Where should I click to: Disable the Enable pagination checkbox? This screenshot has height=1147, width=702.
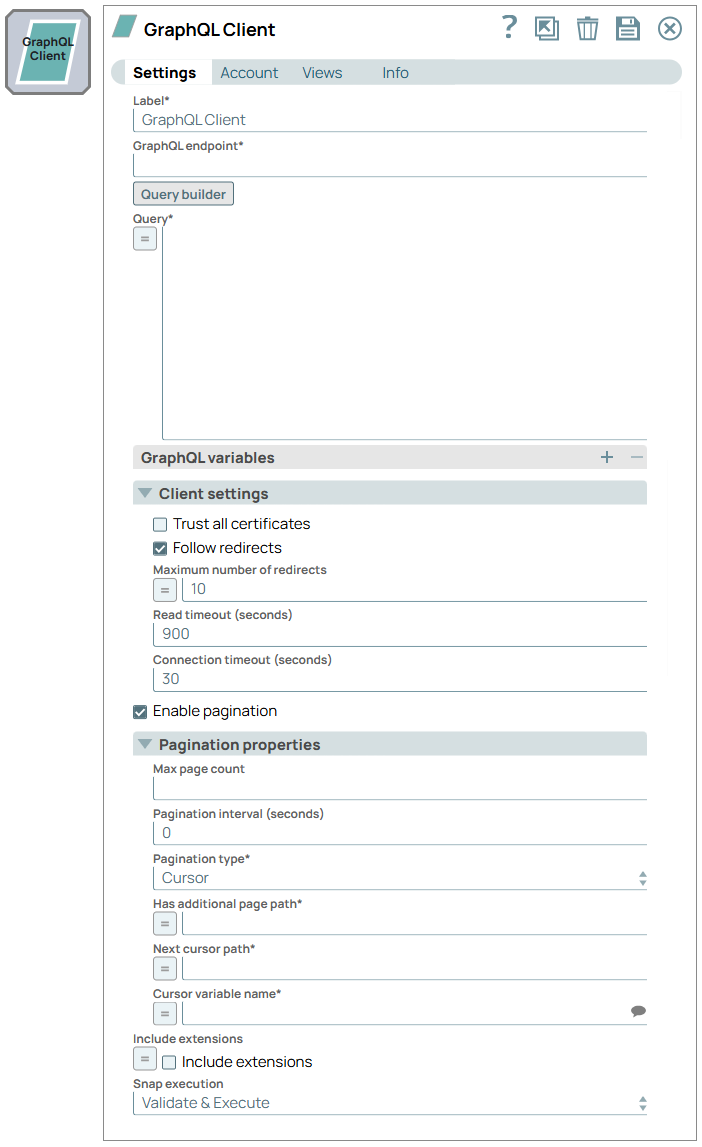point(140,712)
